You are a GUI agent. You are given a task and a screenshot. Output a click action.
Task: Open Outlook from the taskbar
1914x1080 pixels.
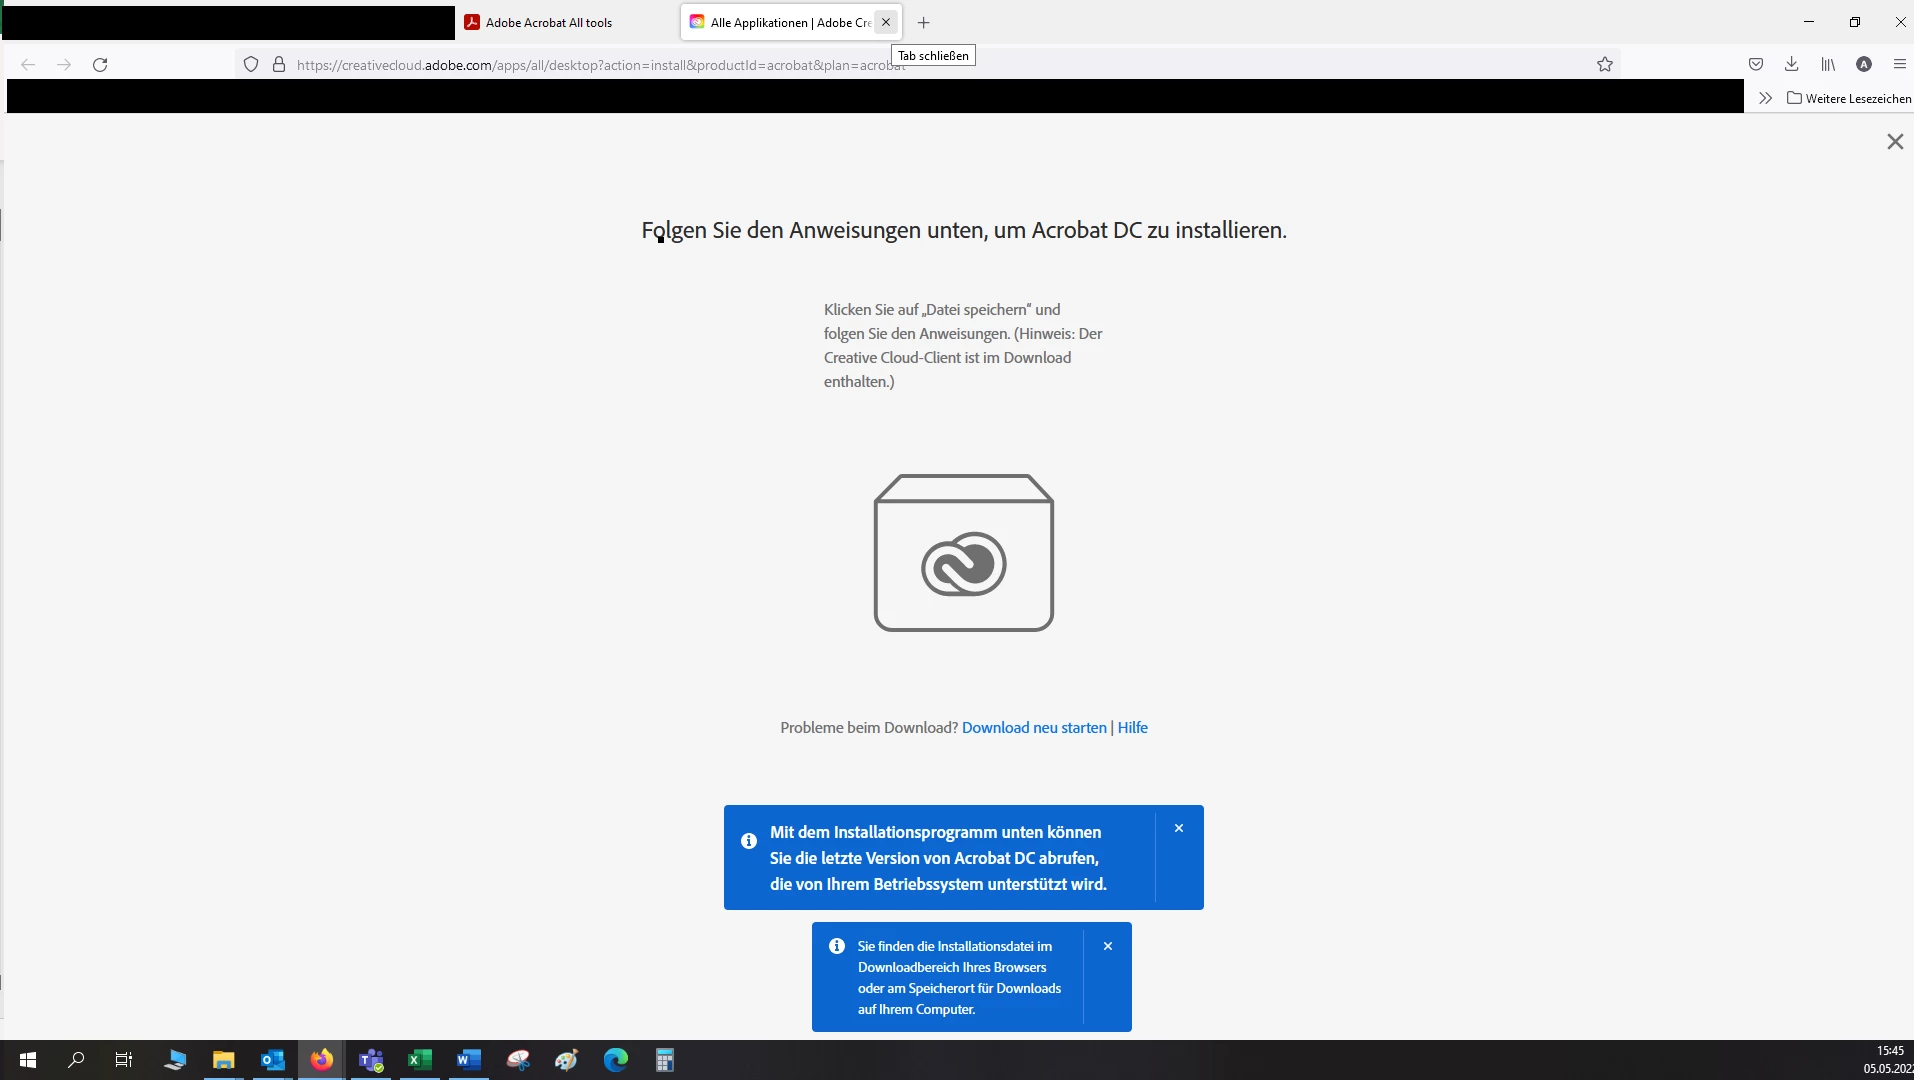tap(273, 1060)
